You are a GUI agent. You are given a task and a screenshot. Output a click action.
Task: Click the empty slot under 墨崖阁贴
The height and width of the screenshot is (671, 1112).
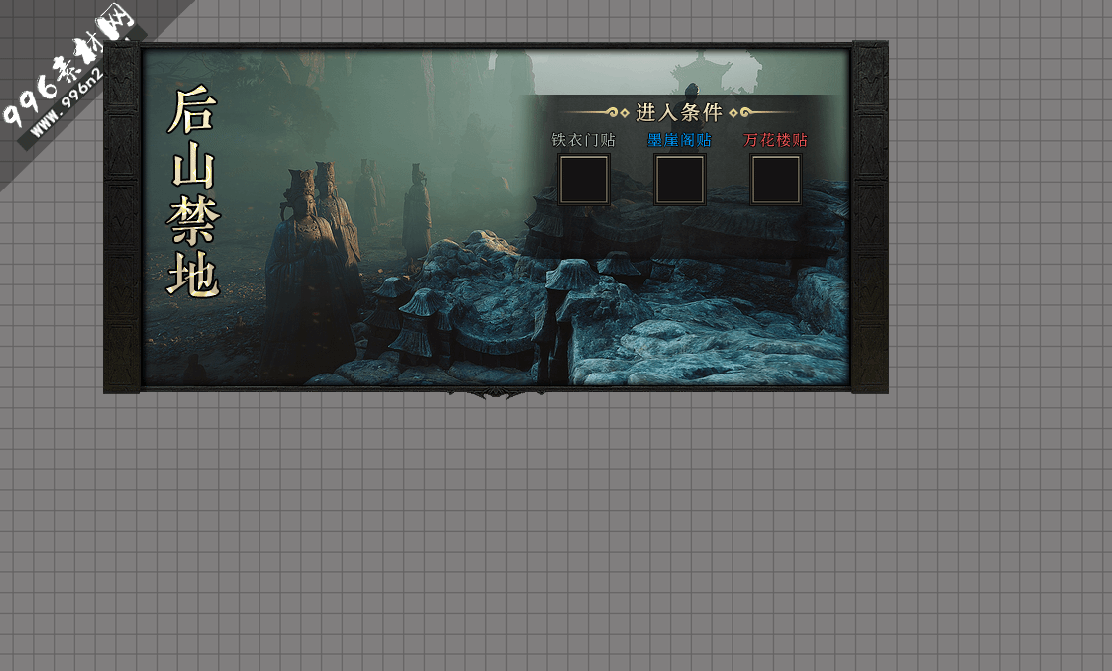pyautogui.click(x=679, y=179)
